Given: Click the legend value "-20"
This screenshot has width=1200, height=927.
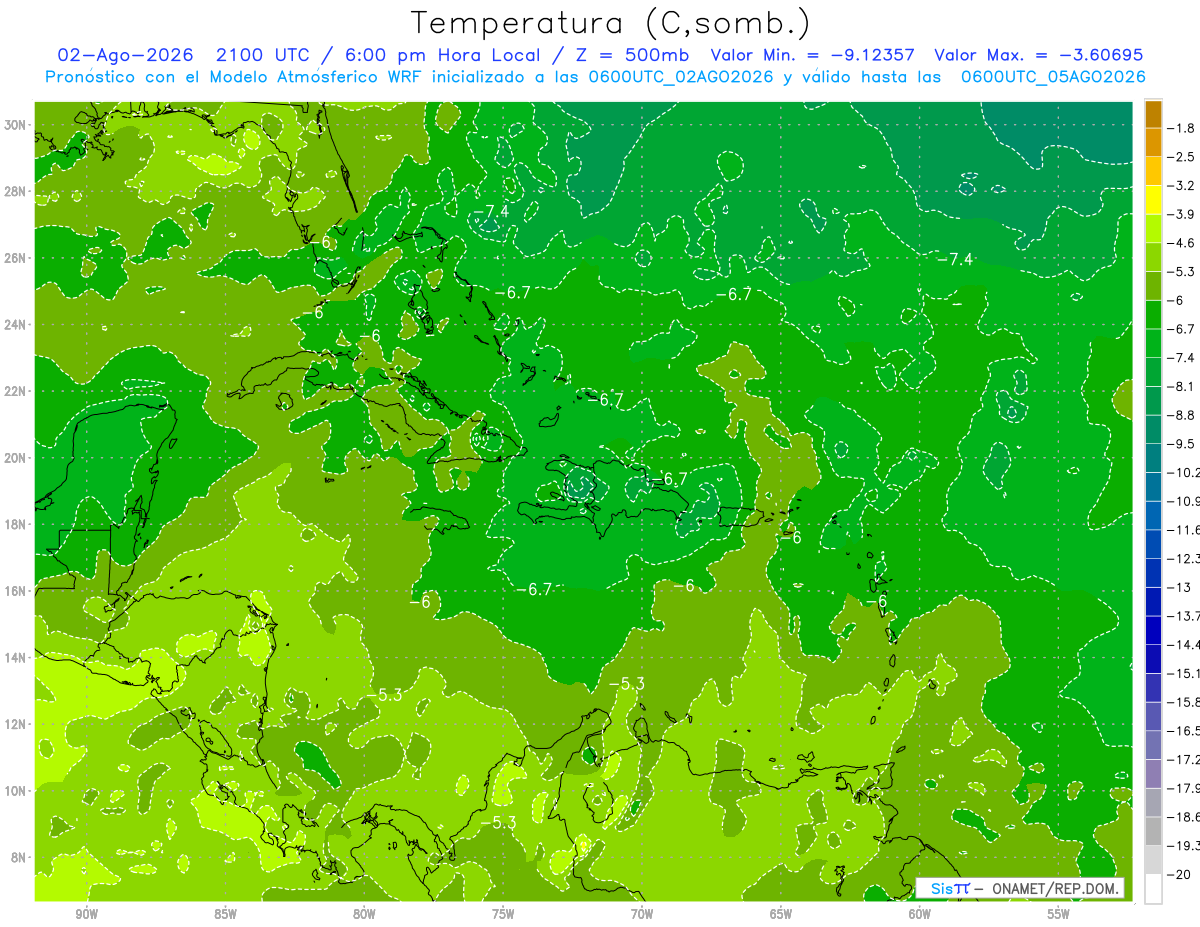Looking at the screenshot, I should [1179, 874].
